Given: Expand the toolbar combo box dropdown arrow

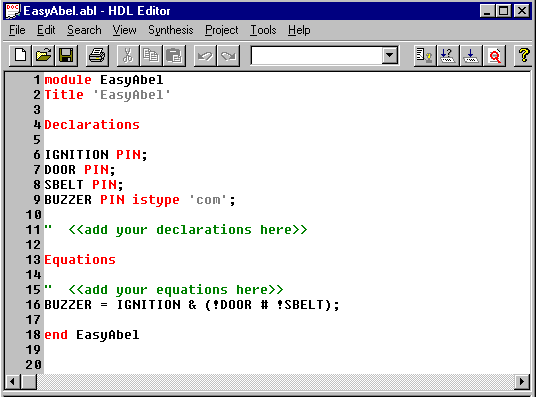Looking at the screenshot, I should (x=389, y=55).
